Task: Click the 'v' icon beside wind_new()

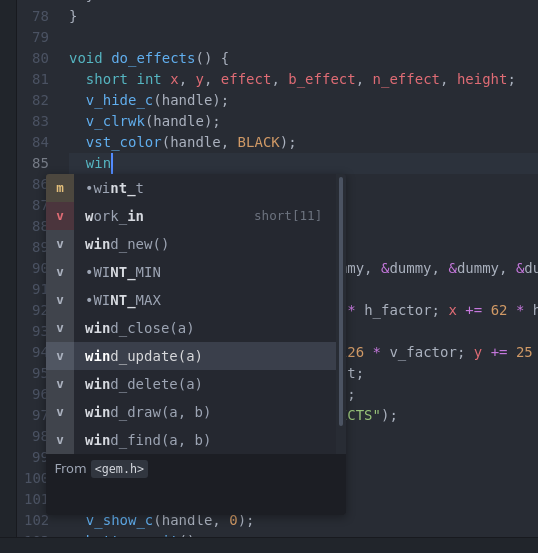Action: 60,244
